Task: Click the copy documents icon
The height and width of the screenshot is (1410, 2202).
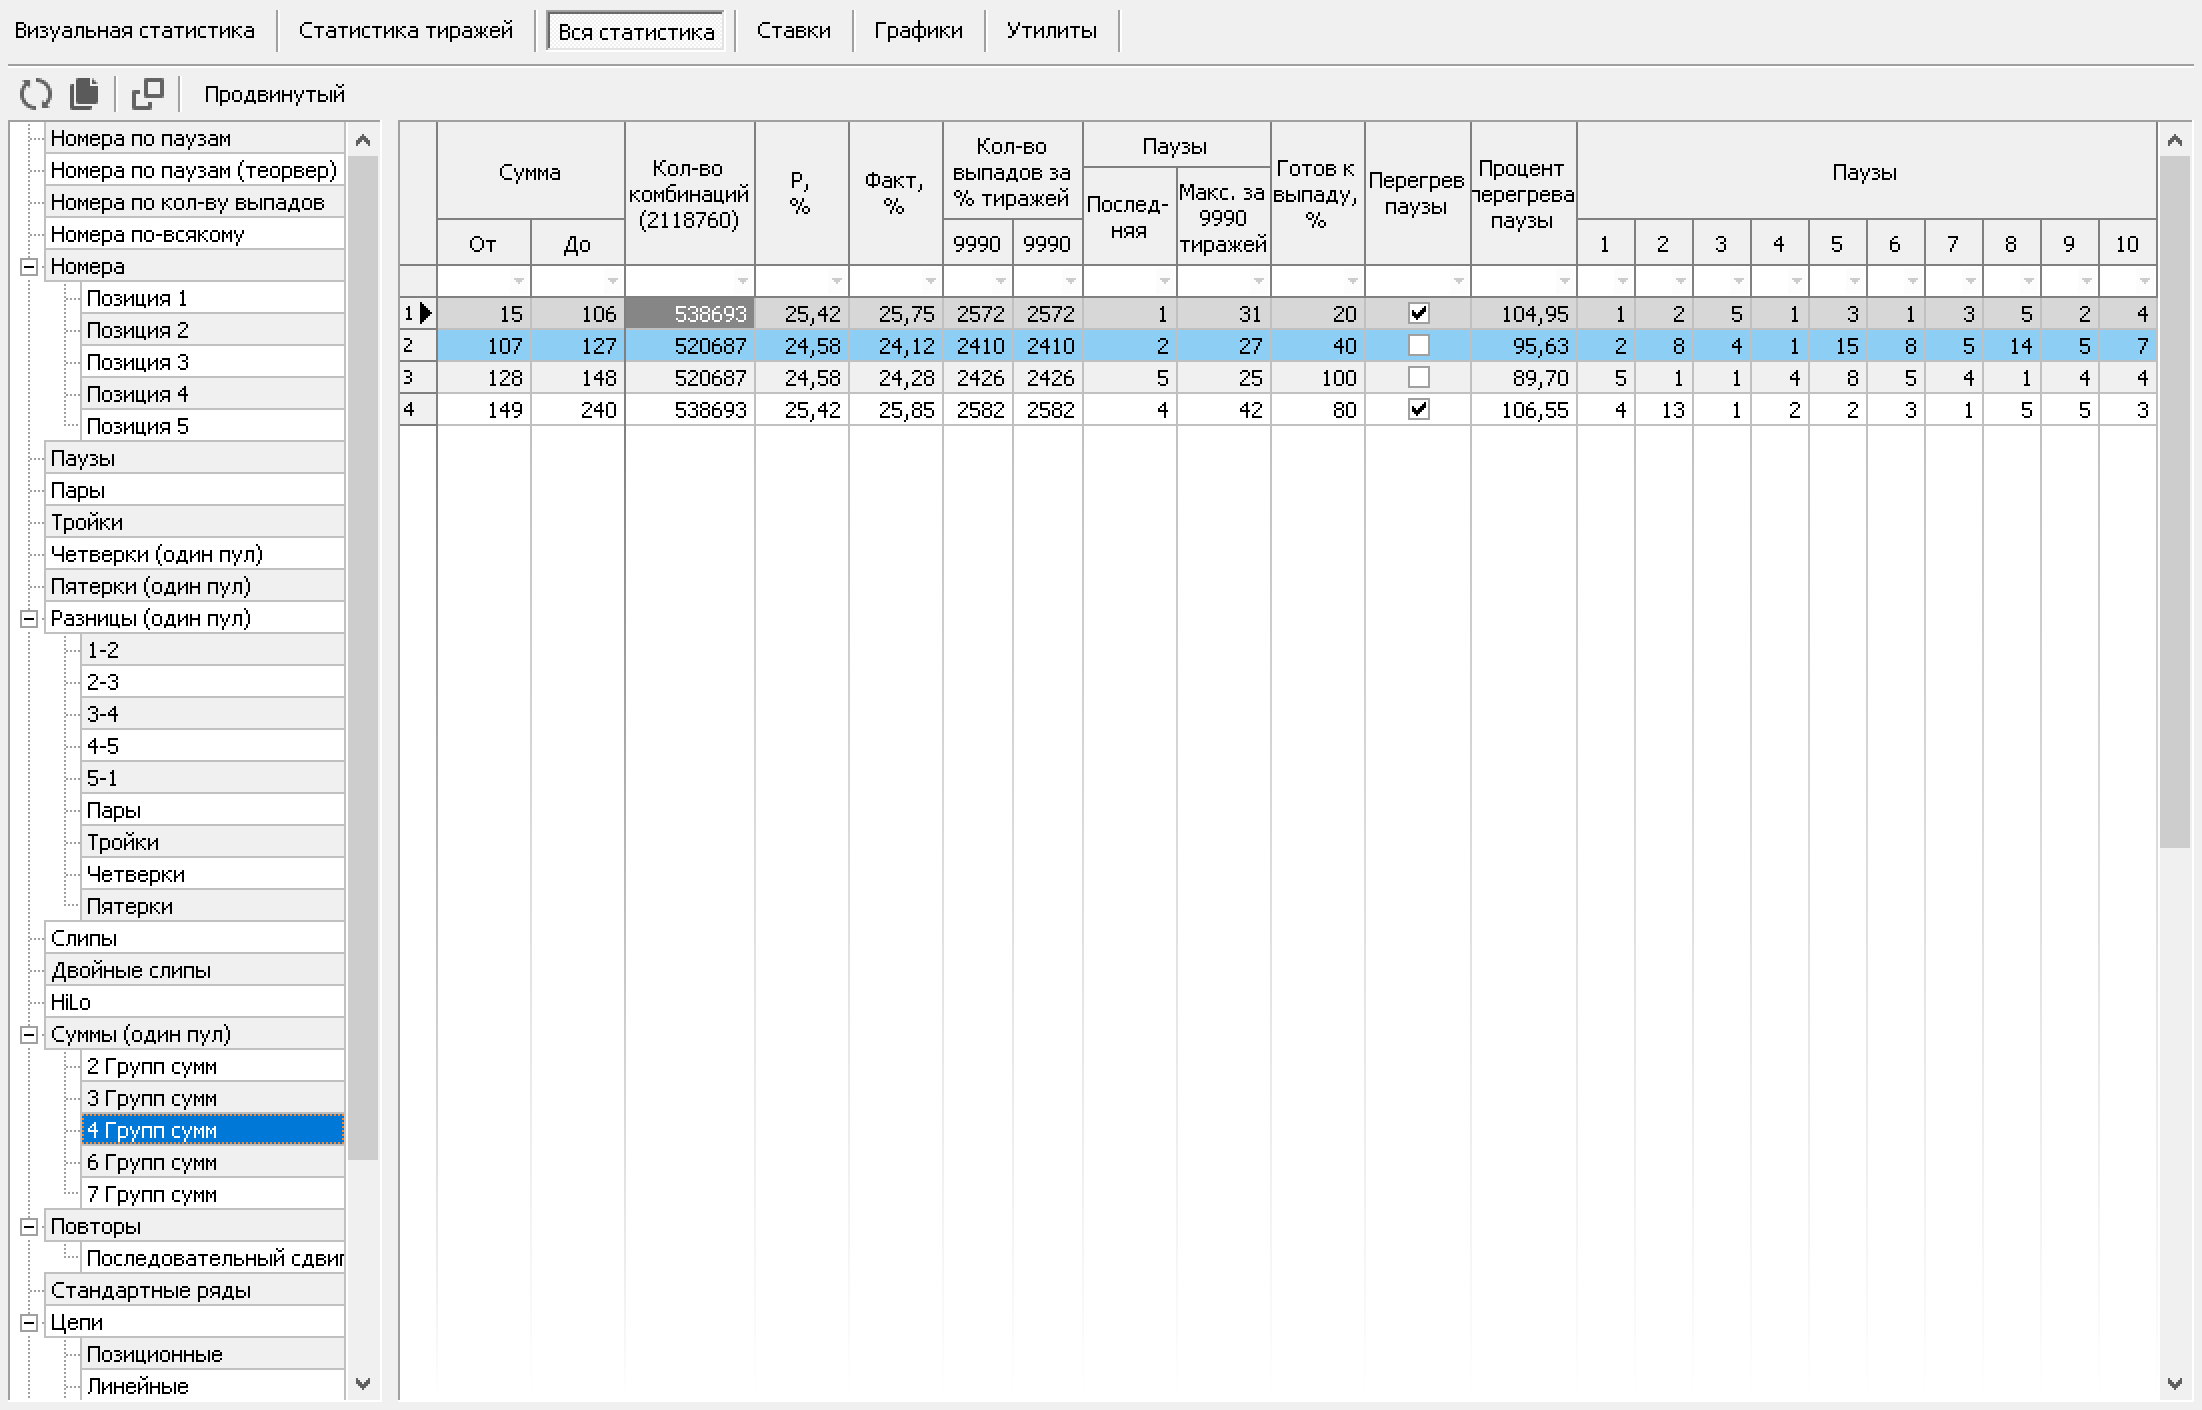Action: pyautogui.click(x=85, y=94)
